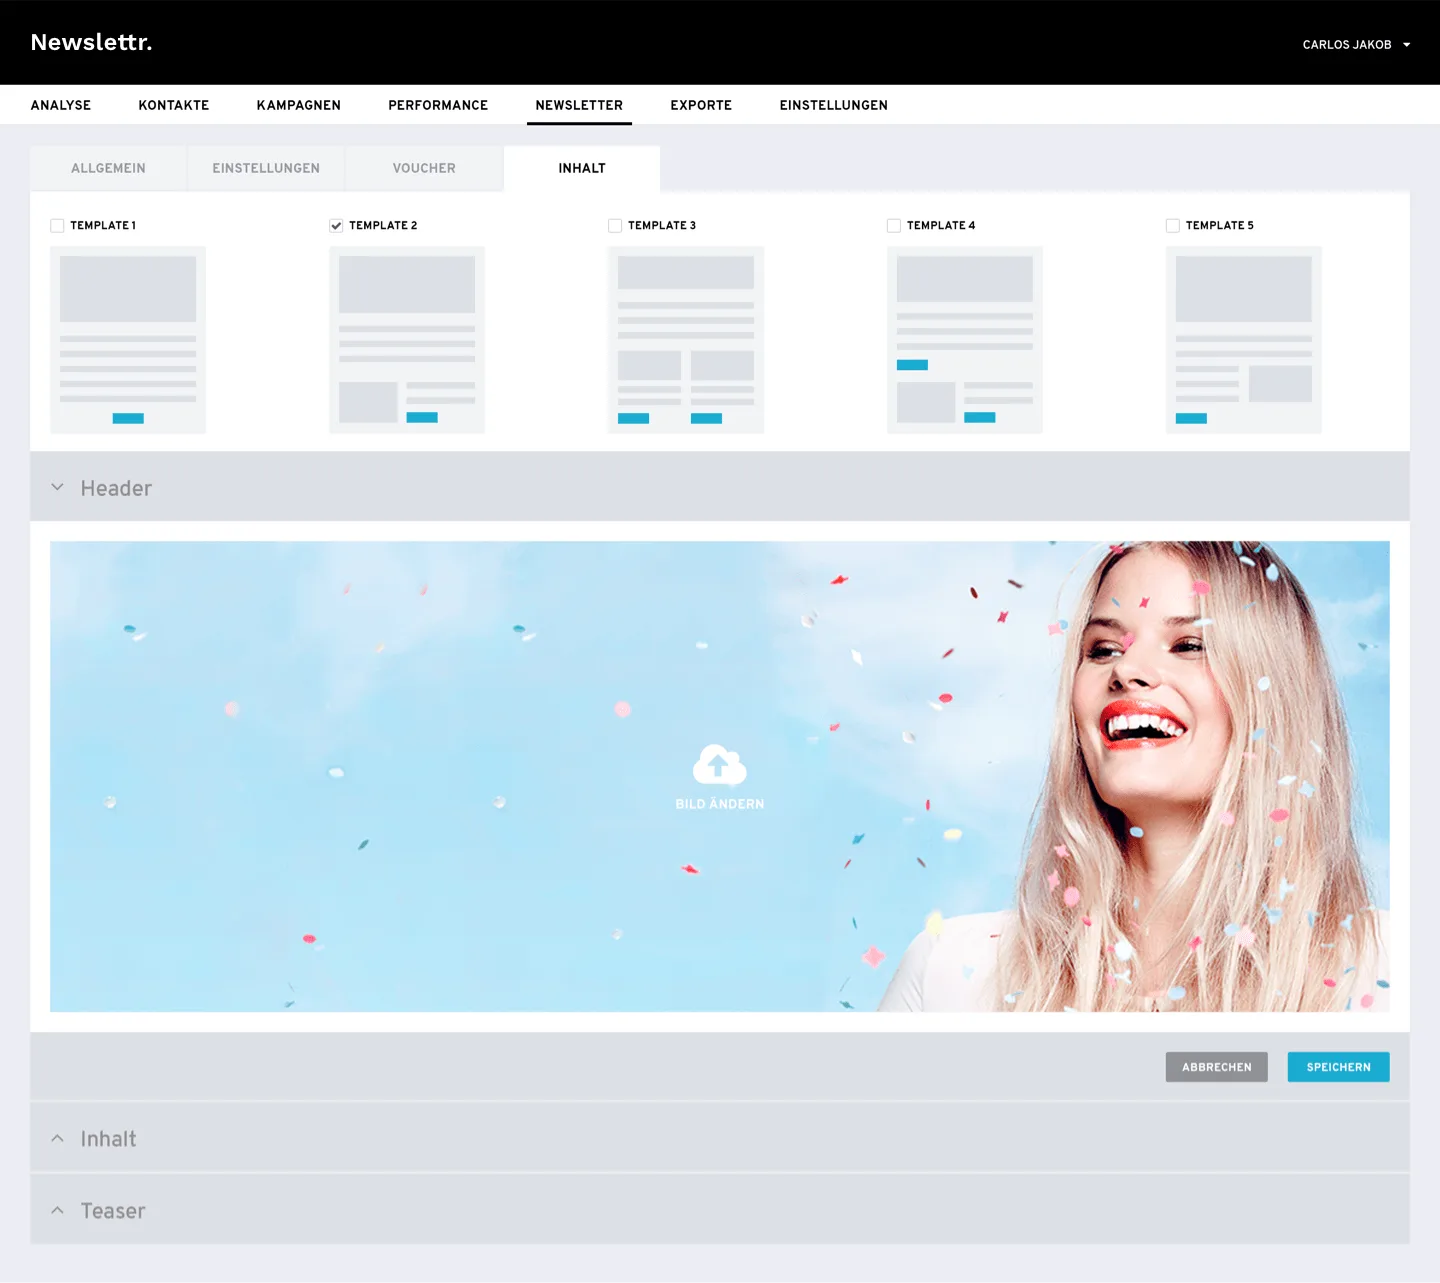The width and height of the screenshot is (1440, 1283).
Task: Click the Newslettr. logo
Action: coord(91,42)
